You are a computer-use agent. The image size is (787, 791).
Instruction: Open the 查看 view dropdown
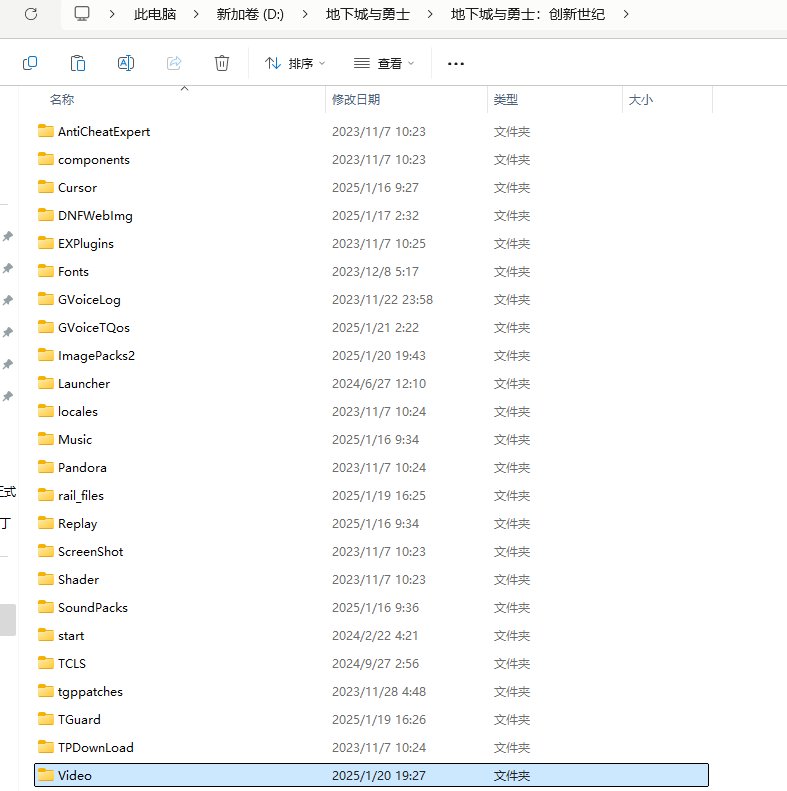(383, 64)
